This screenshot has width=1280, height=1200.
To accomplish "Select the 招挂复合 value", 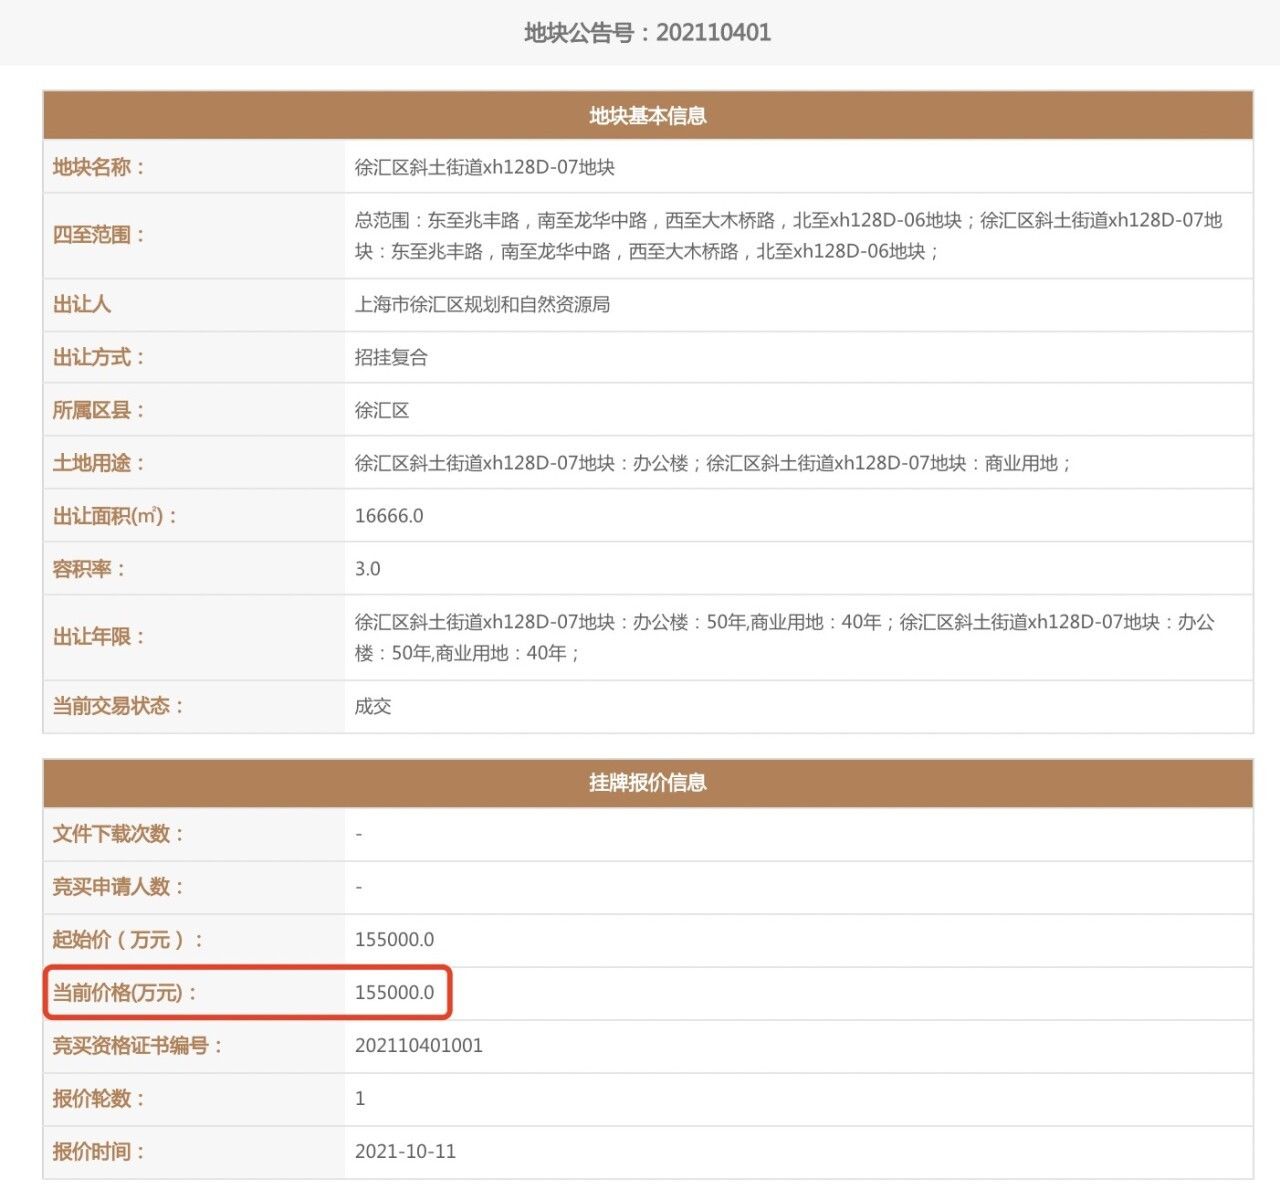I will coord(391,357).
